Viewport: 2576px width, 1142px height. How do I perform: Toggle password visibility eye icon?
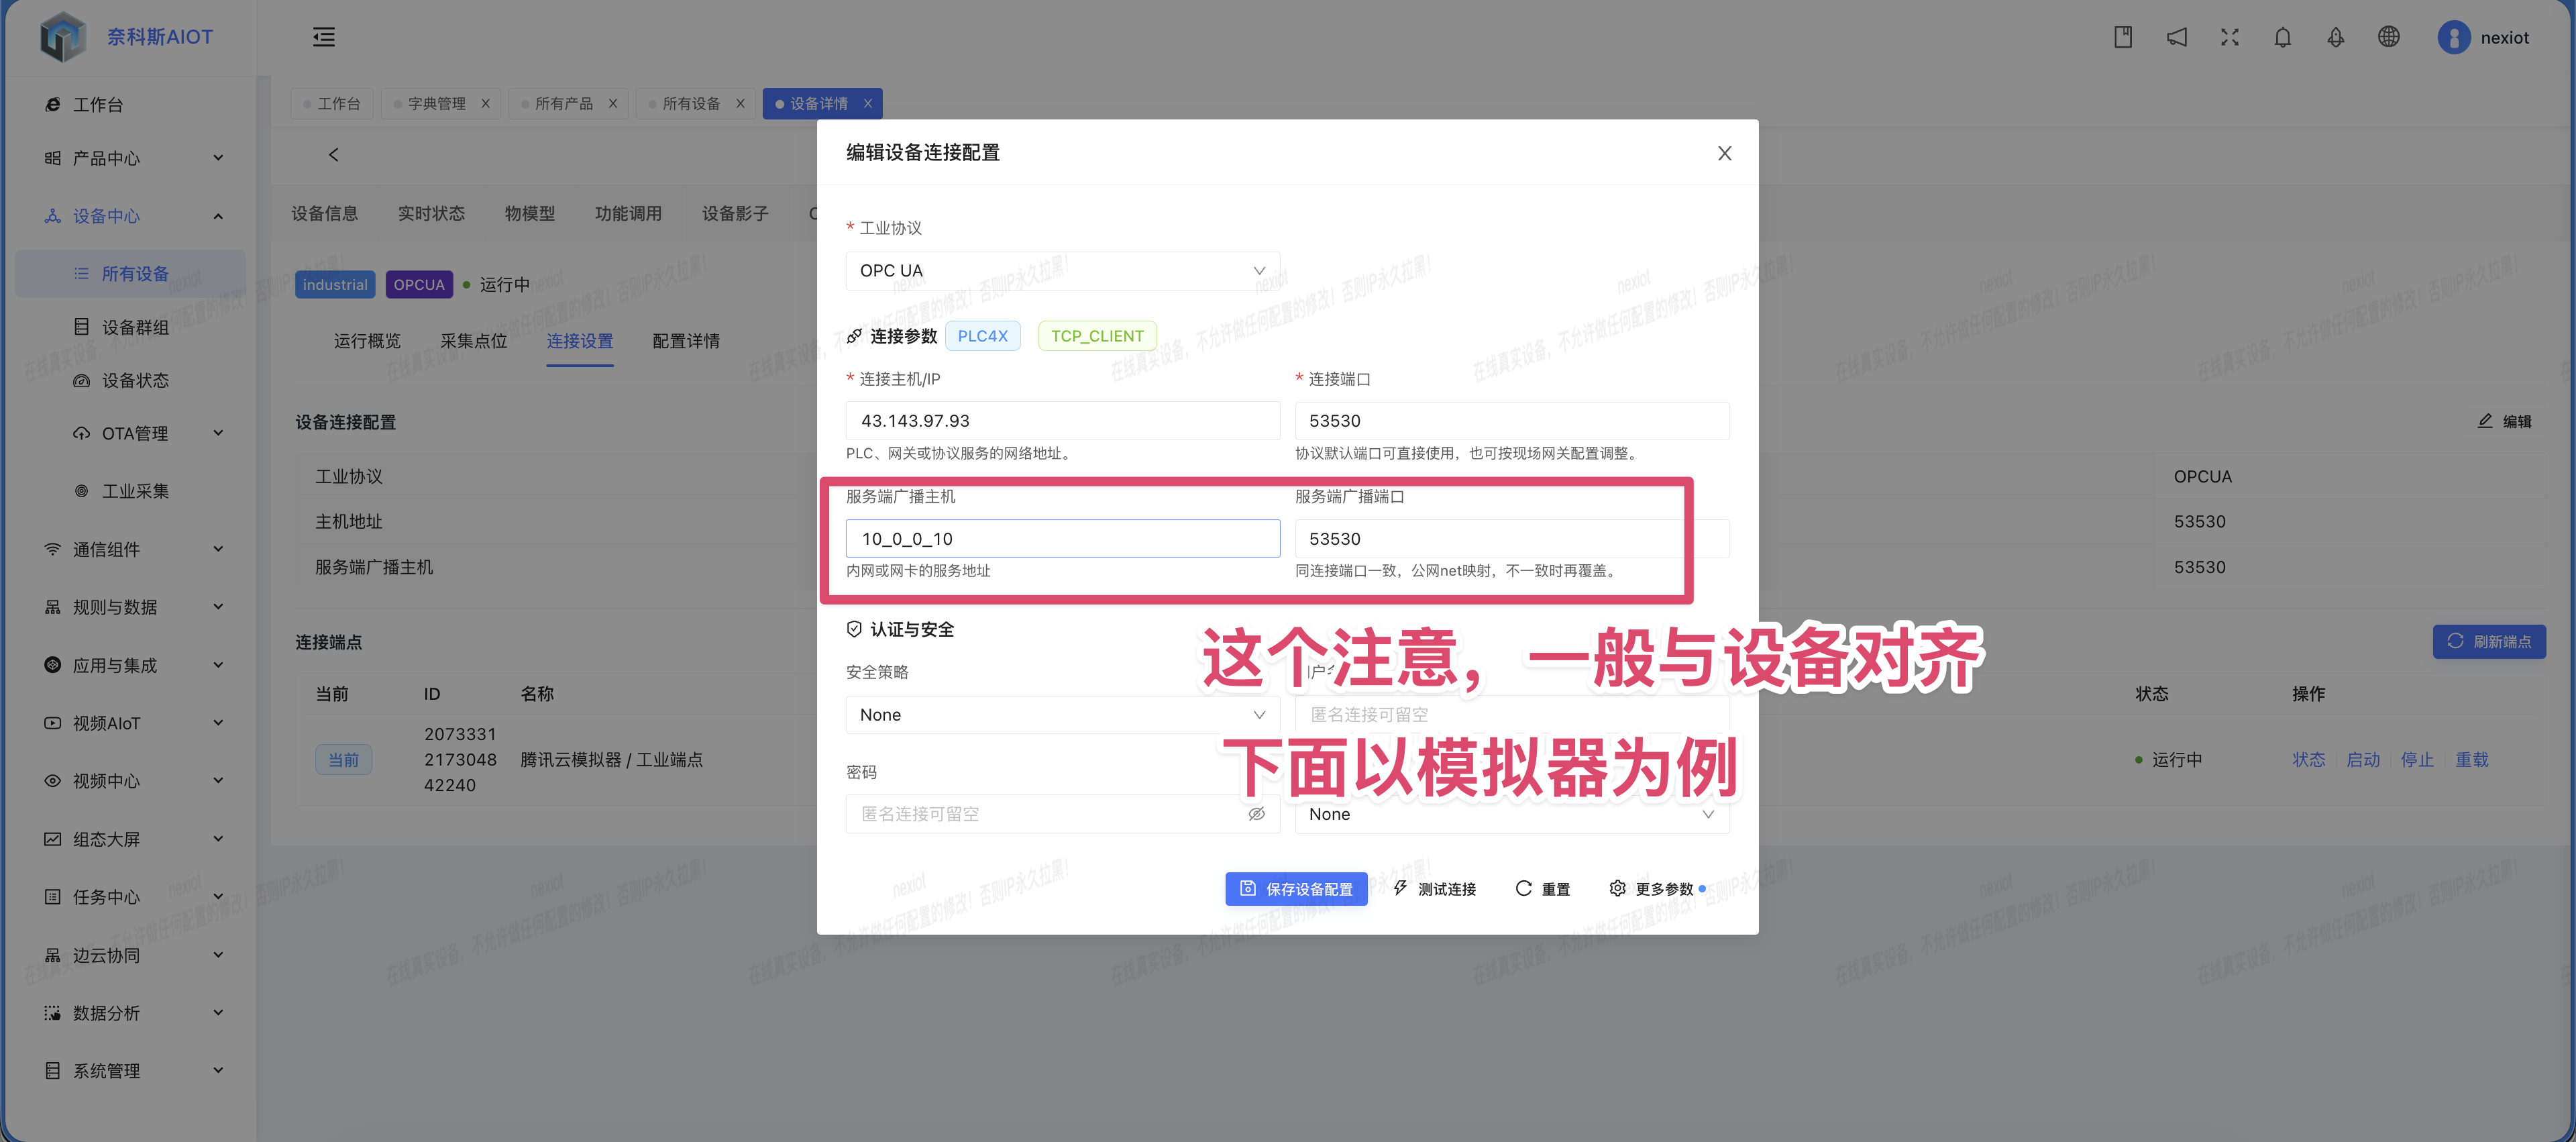coord(1256,814)
